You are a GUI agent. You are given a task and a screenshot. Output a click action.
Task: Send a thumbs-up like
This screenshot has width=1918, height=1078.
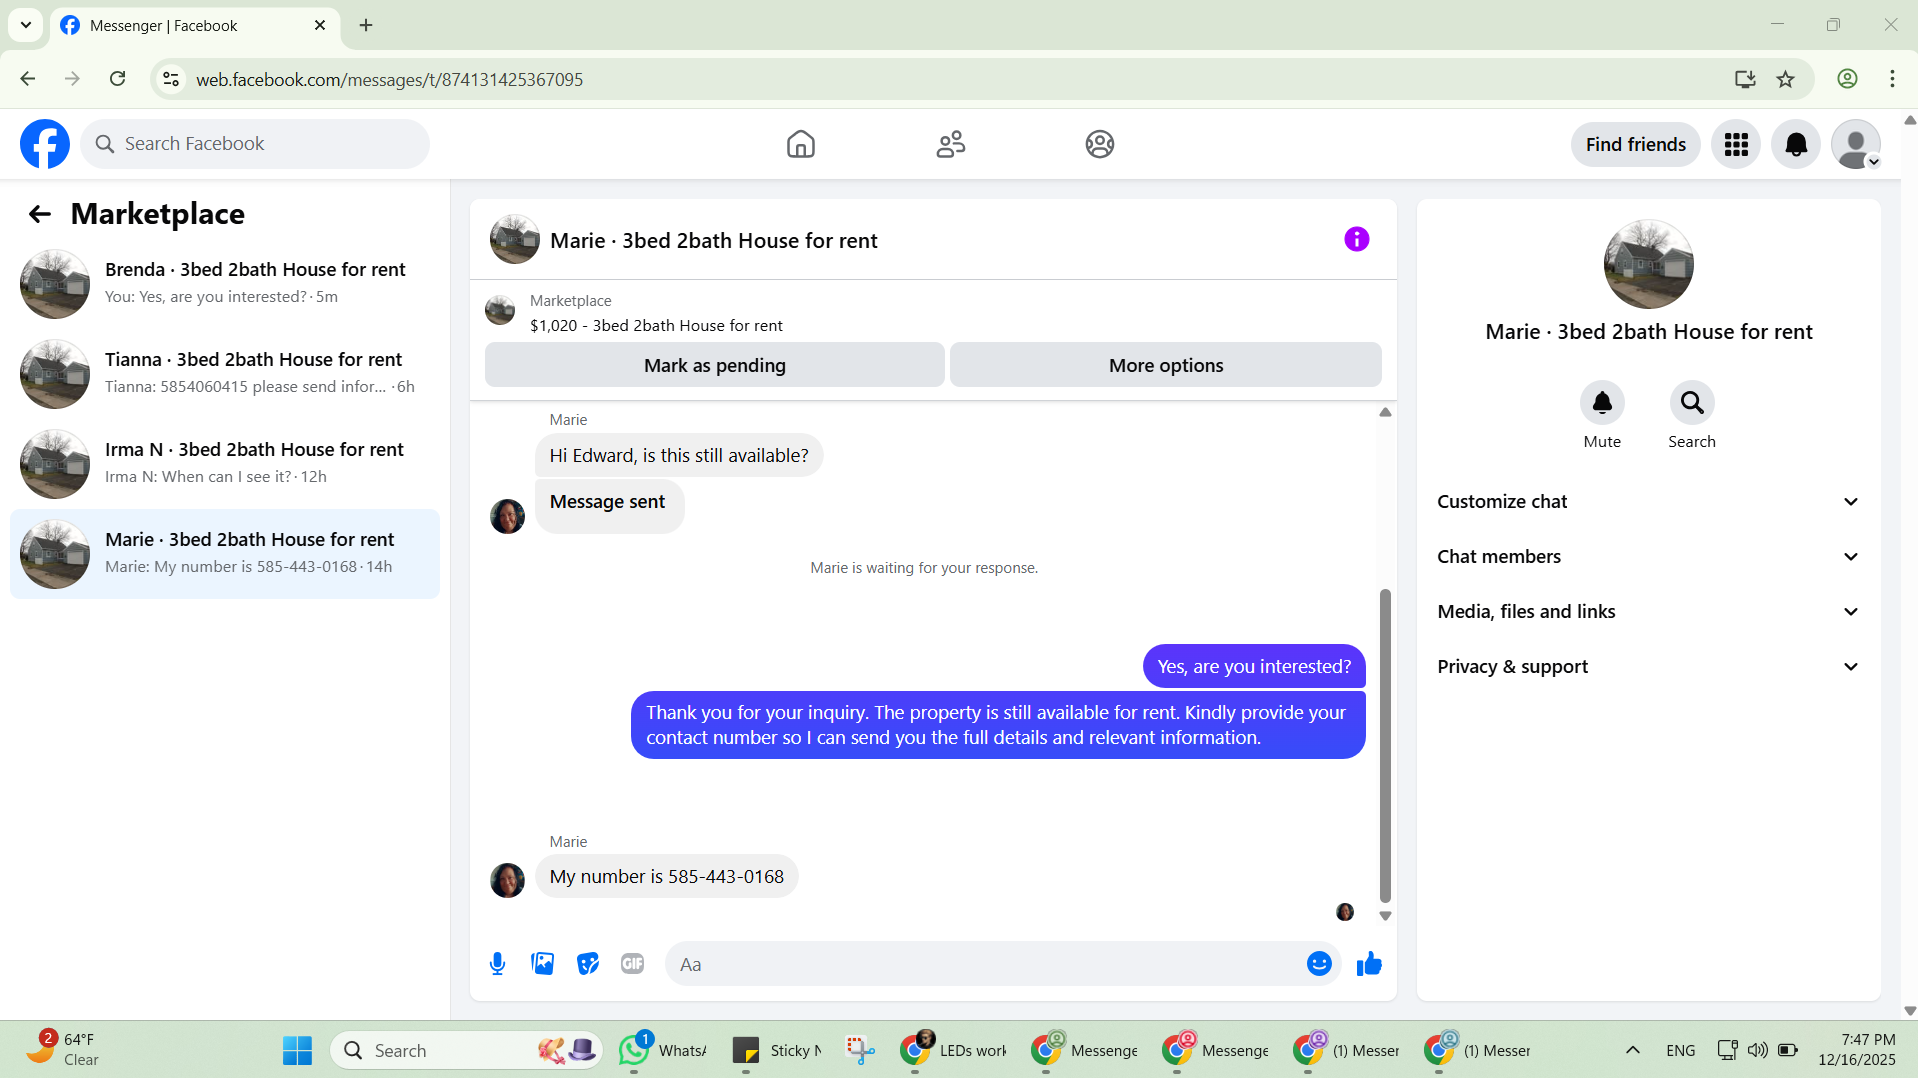click(x=1369, y=964)
